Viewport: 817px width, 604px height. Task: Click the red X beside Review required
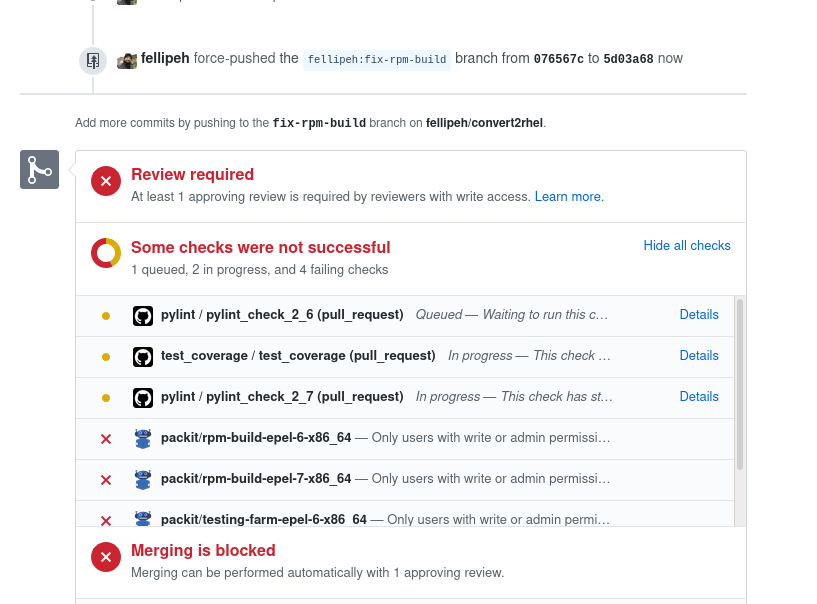(x=106, y=181)
